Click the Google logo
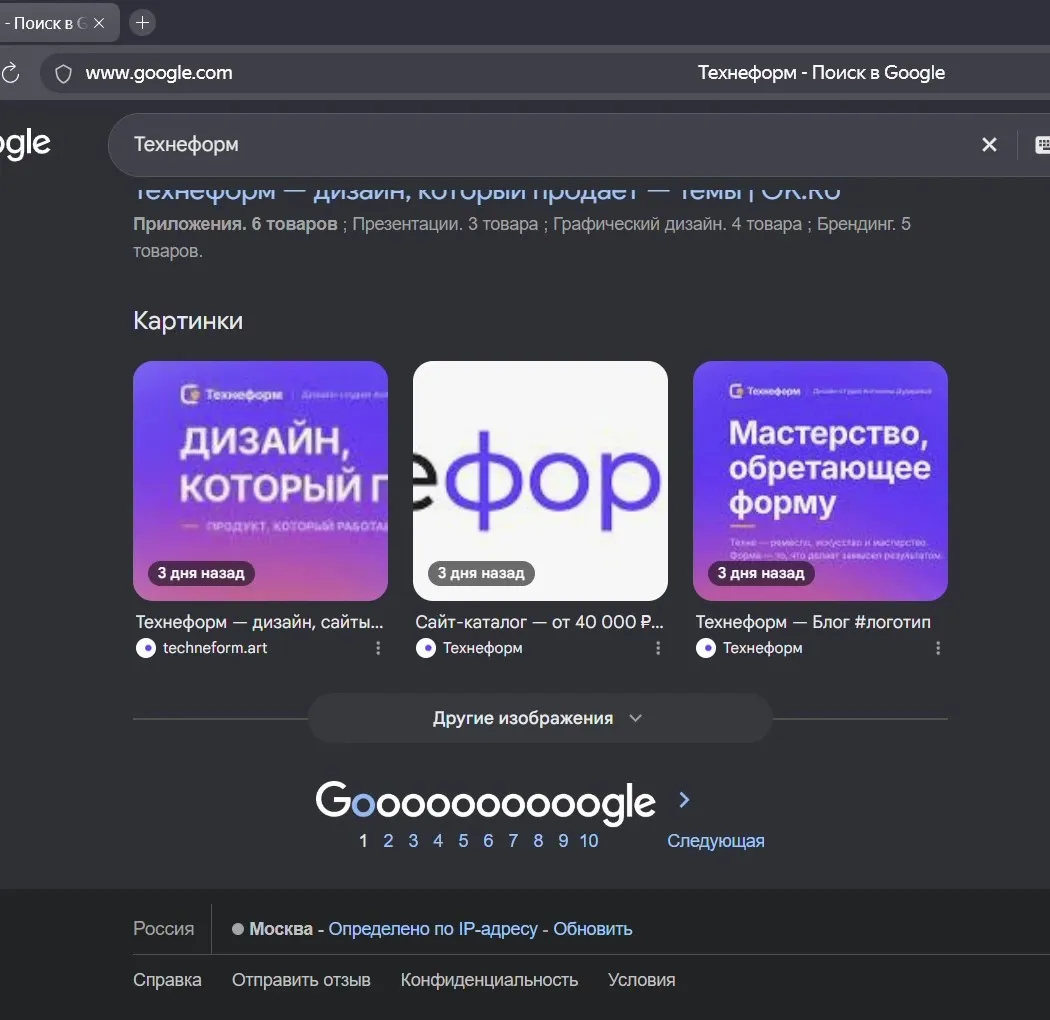This screenshot has height=1020, width=1050. click(x=25, y=144)
